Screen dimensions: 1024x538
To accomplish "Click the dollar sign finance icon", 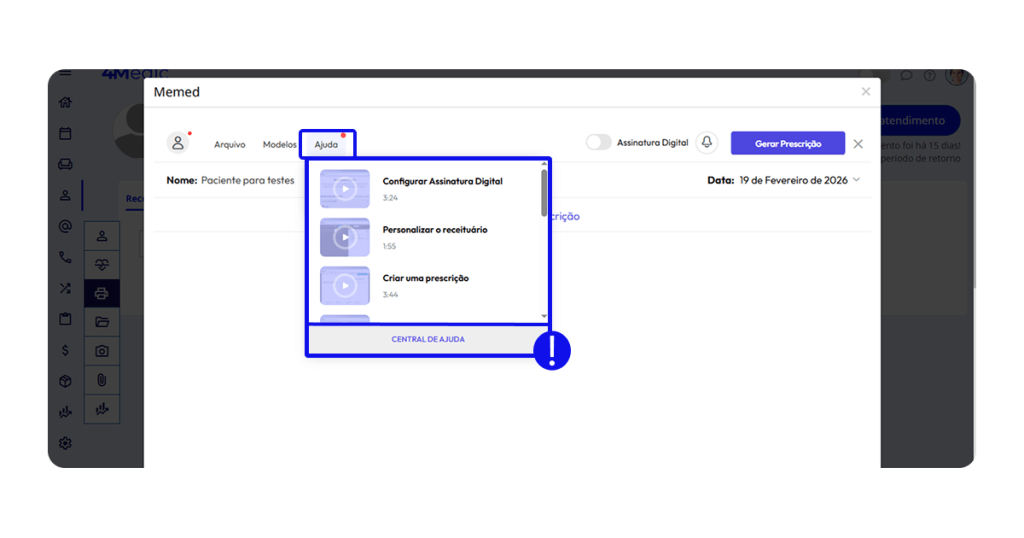I will pos(65,350).
